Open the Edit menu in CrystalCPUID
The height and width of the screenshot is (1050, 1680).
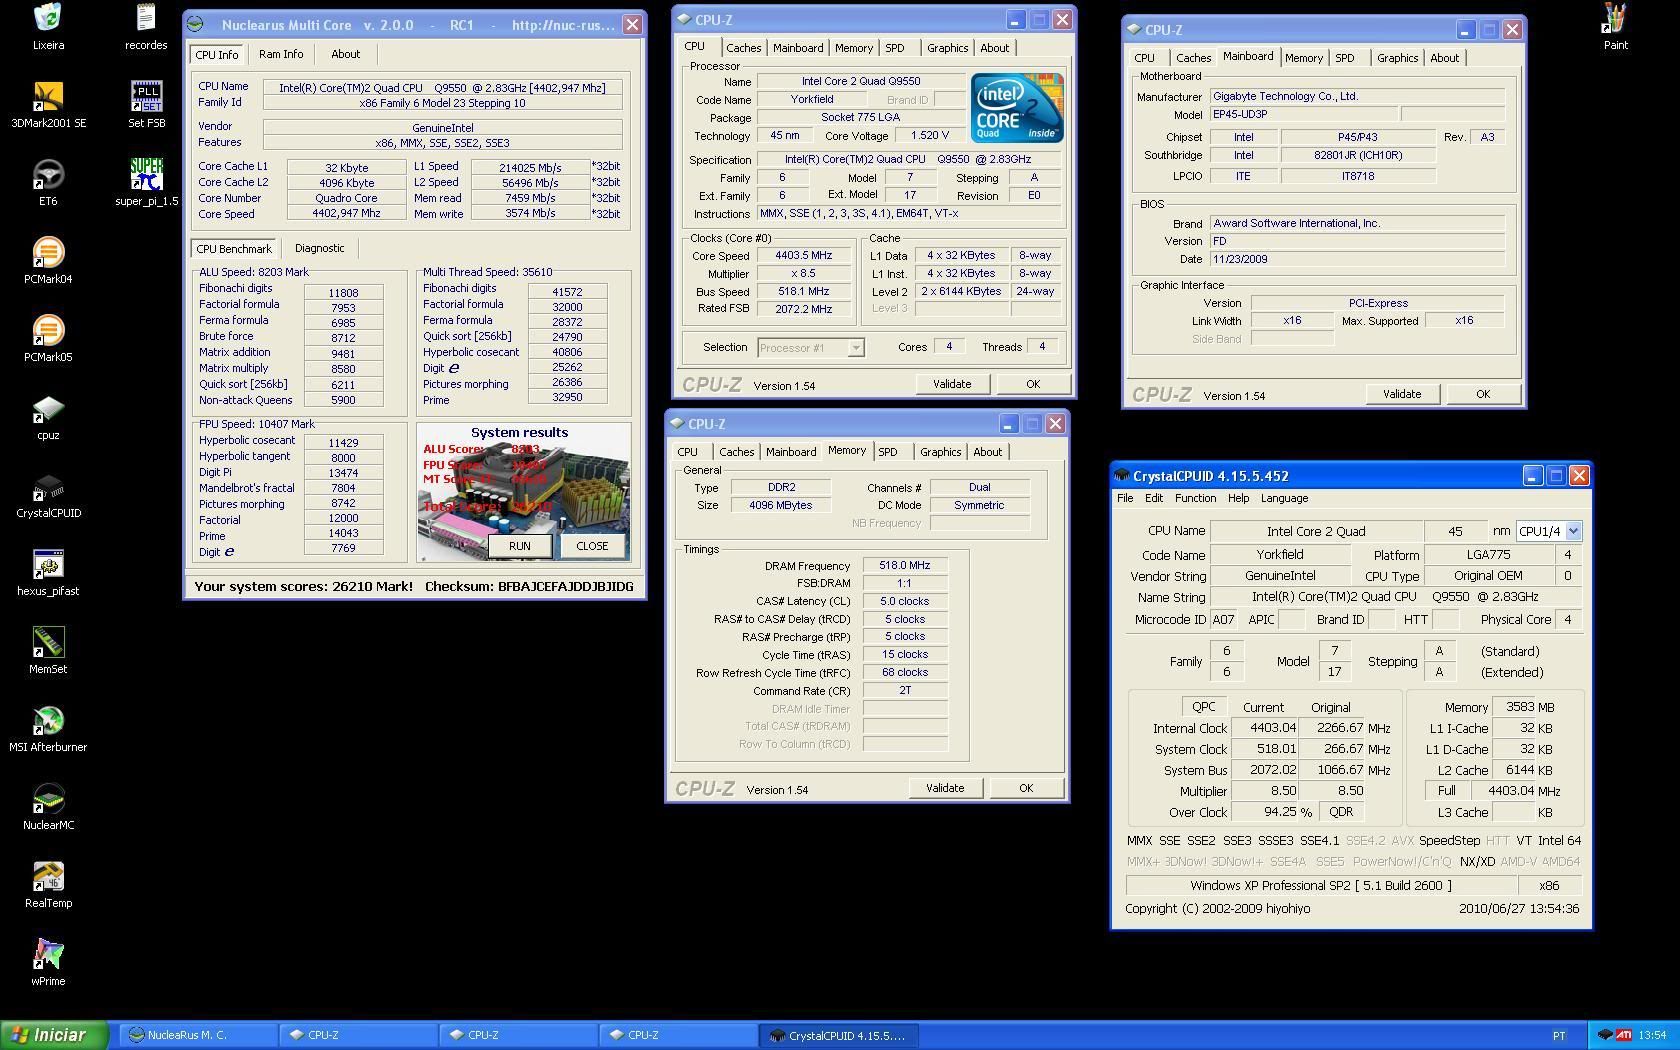1154,498
